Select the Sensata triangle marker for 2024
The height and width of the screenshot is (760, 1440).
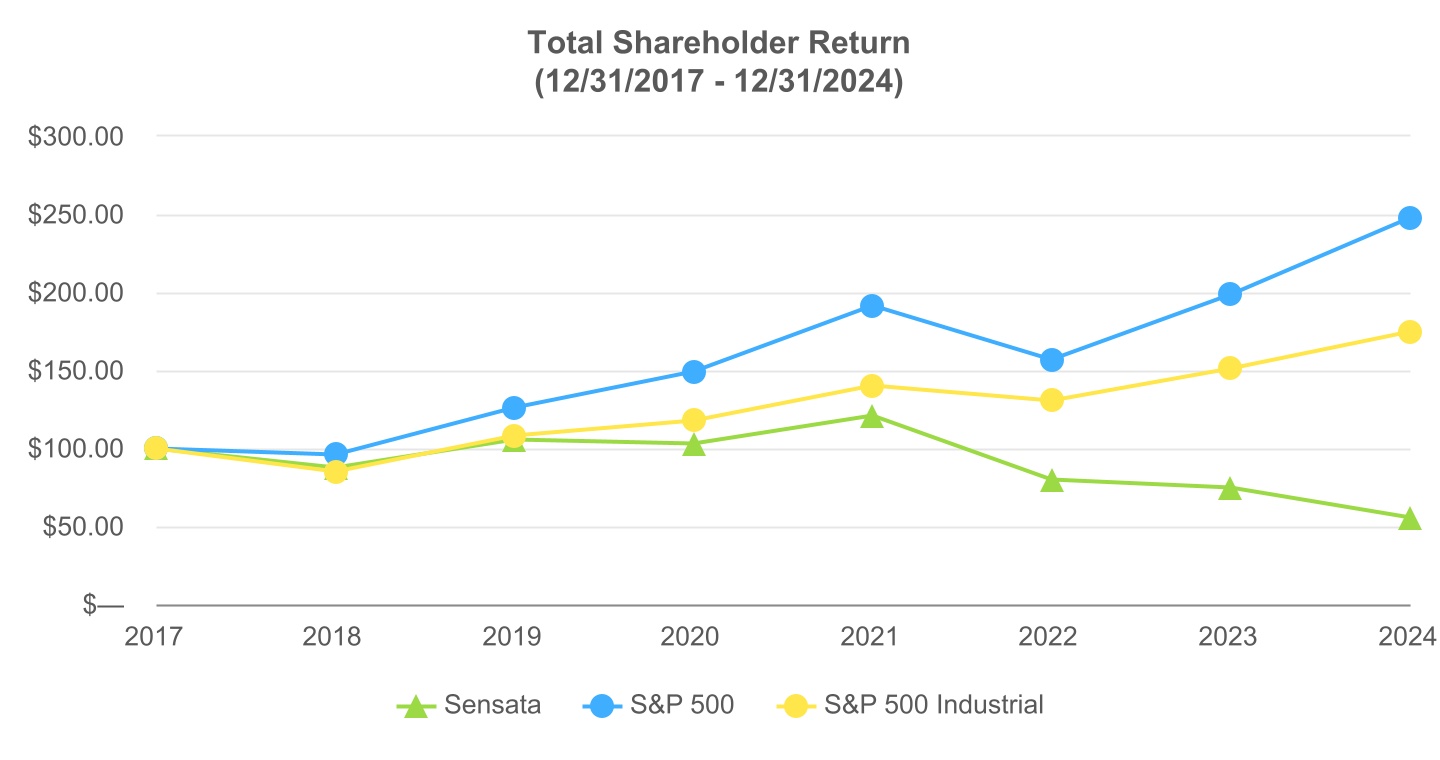point(1409,518)
